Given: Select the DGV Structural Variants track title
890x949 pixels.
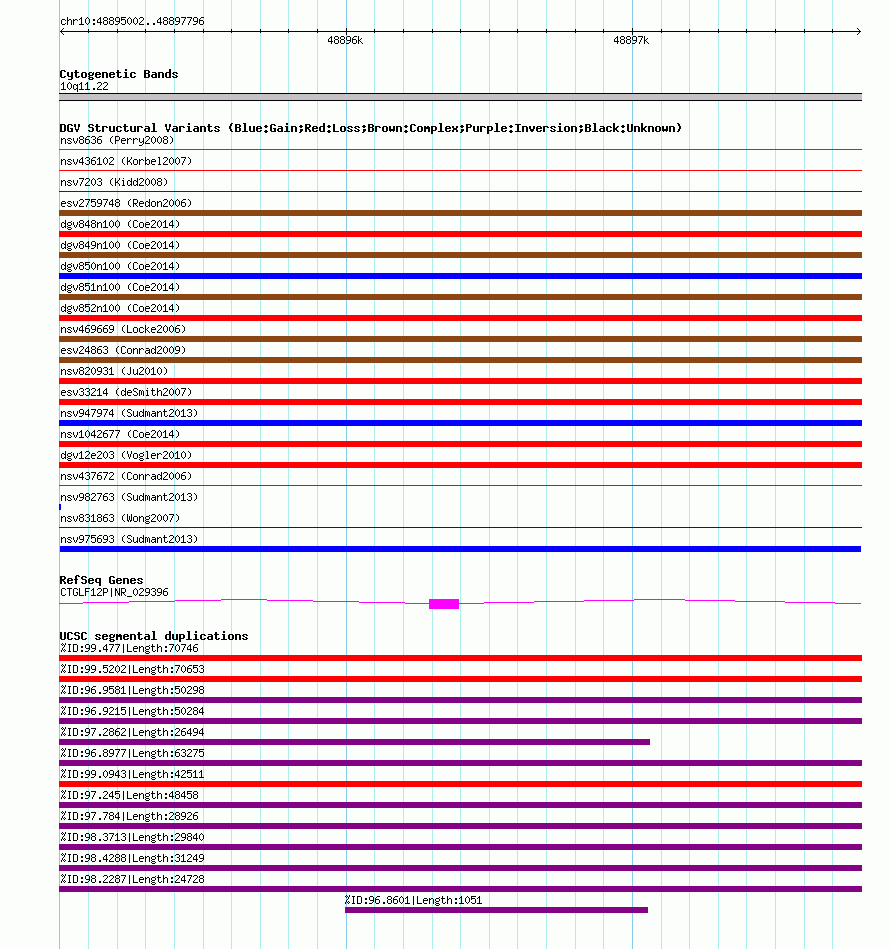Looking at the screenshot, I should coord(370,128).
